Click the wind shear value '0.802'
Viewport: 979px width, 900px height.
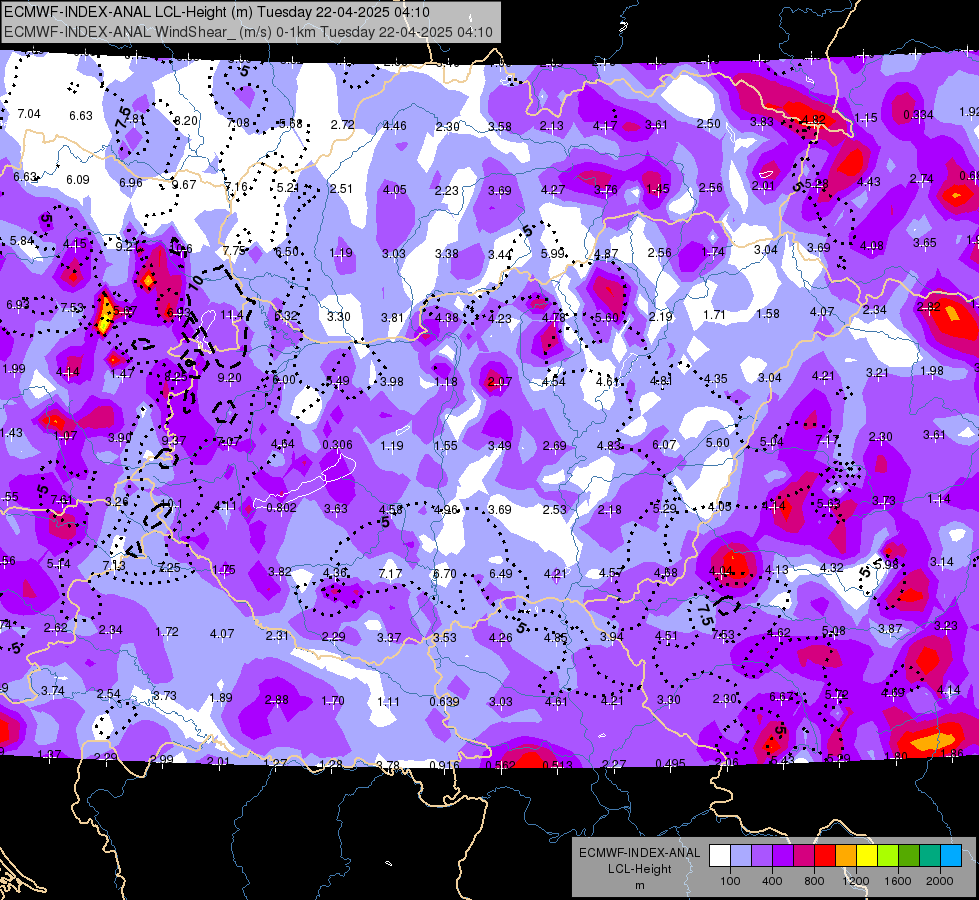click(282, 507)
